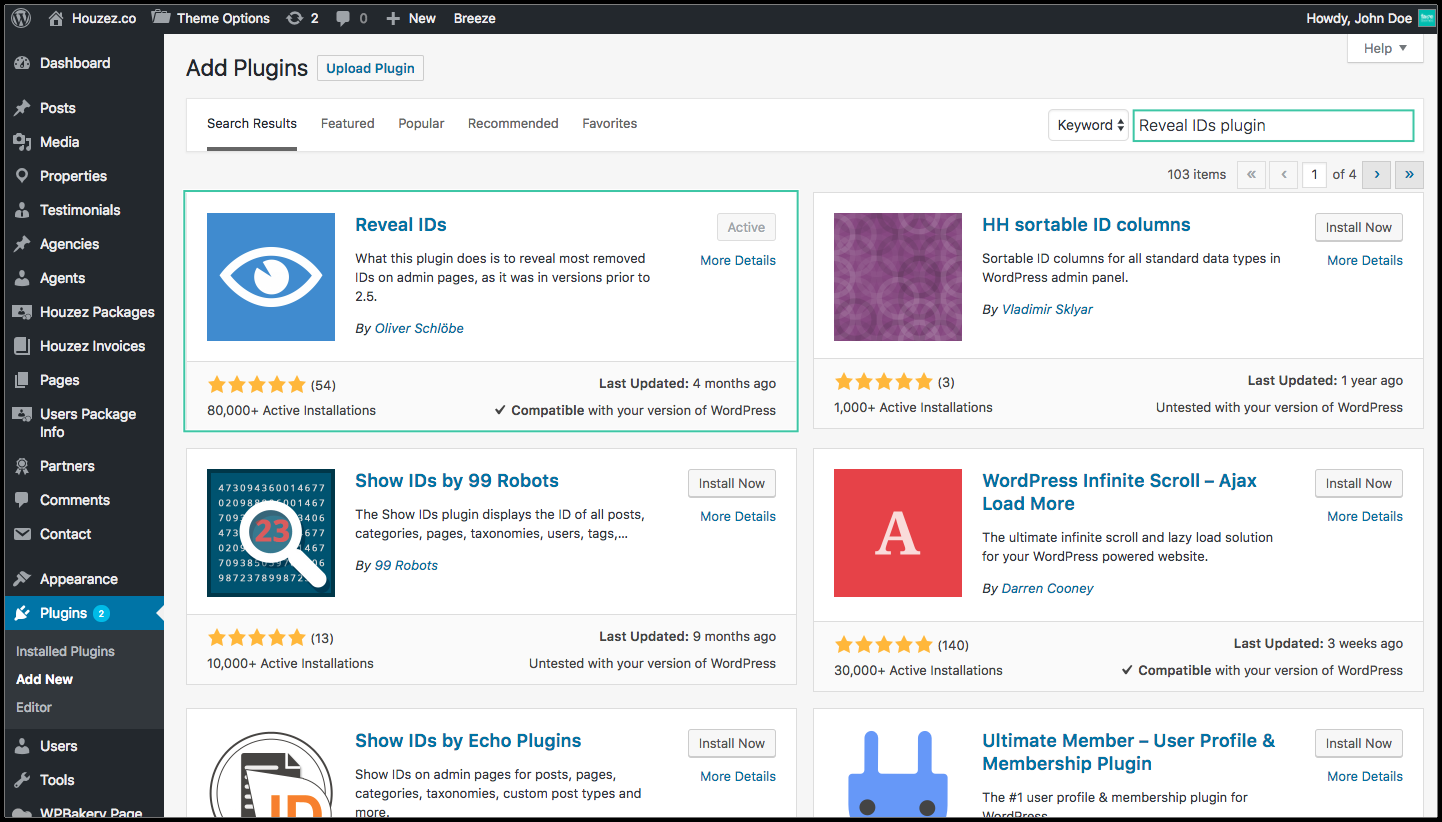The height and width of the screenshot is (822, 1442).
Task: Click the John Doe avatar icon
Action: pyautogui.click(x=1426, y=18)
